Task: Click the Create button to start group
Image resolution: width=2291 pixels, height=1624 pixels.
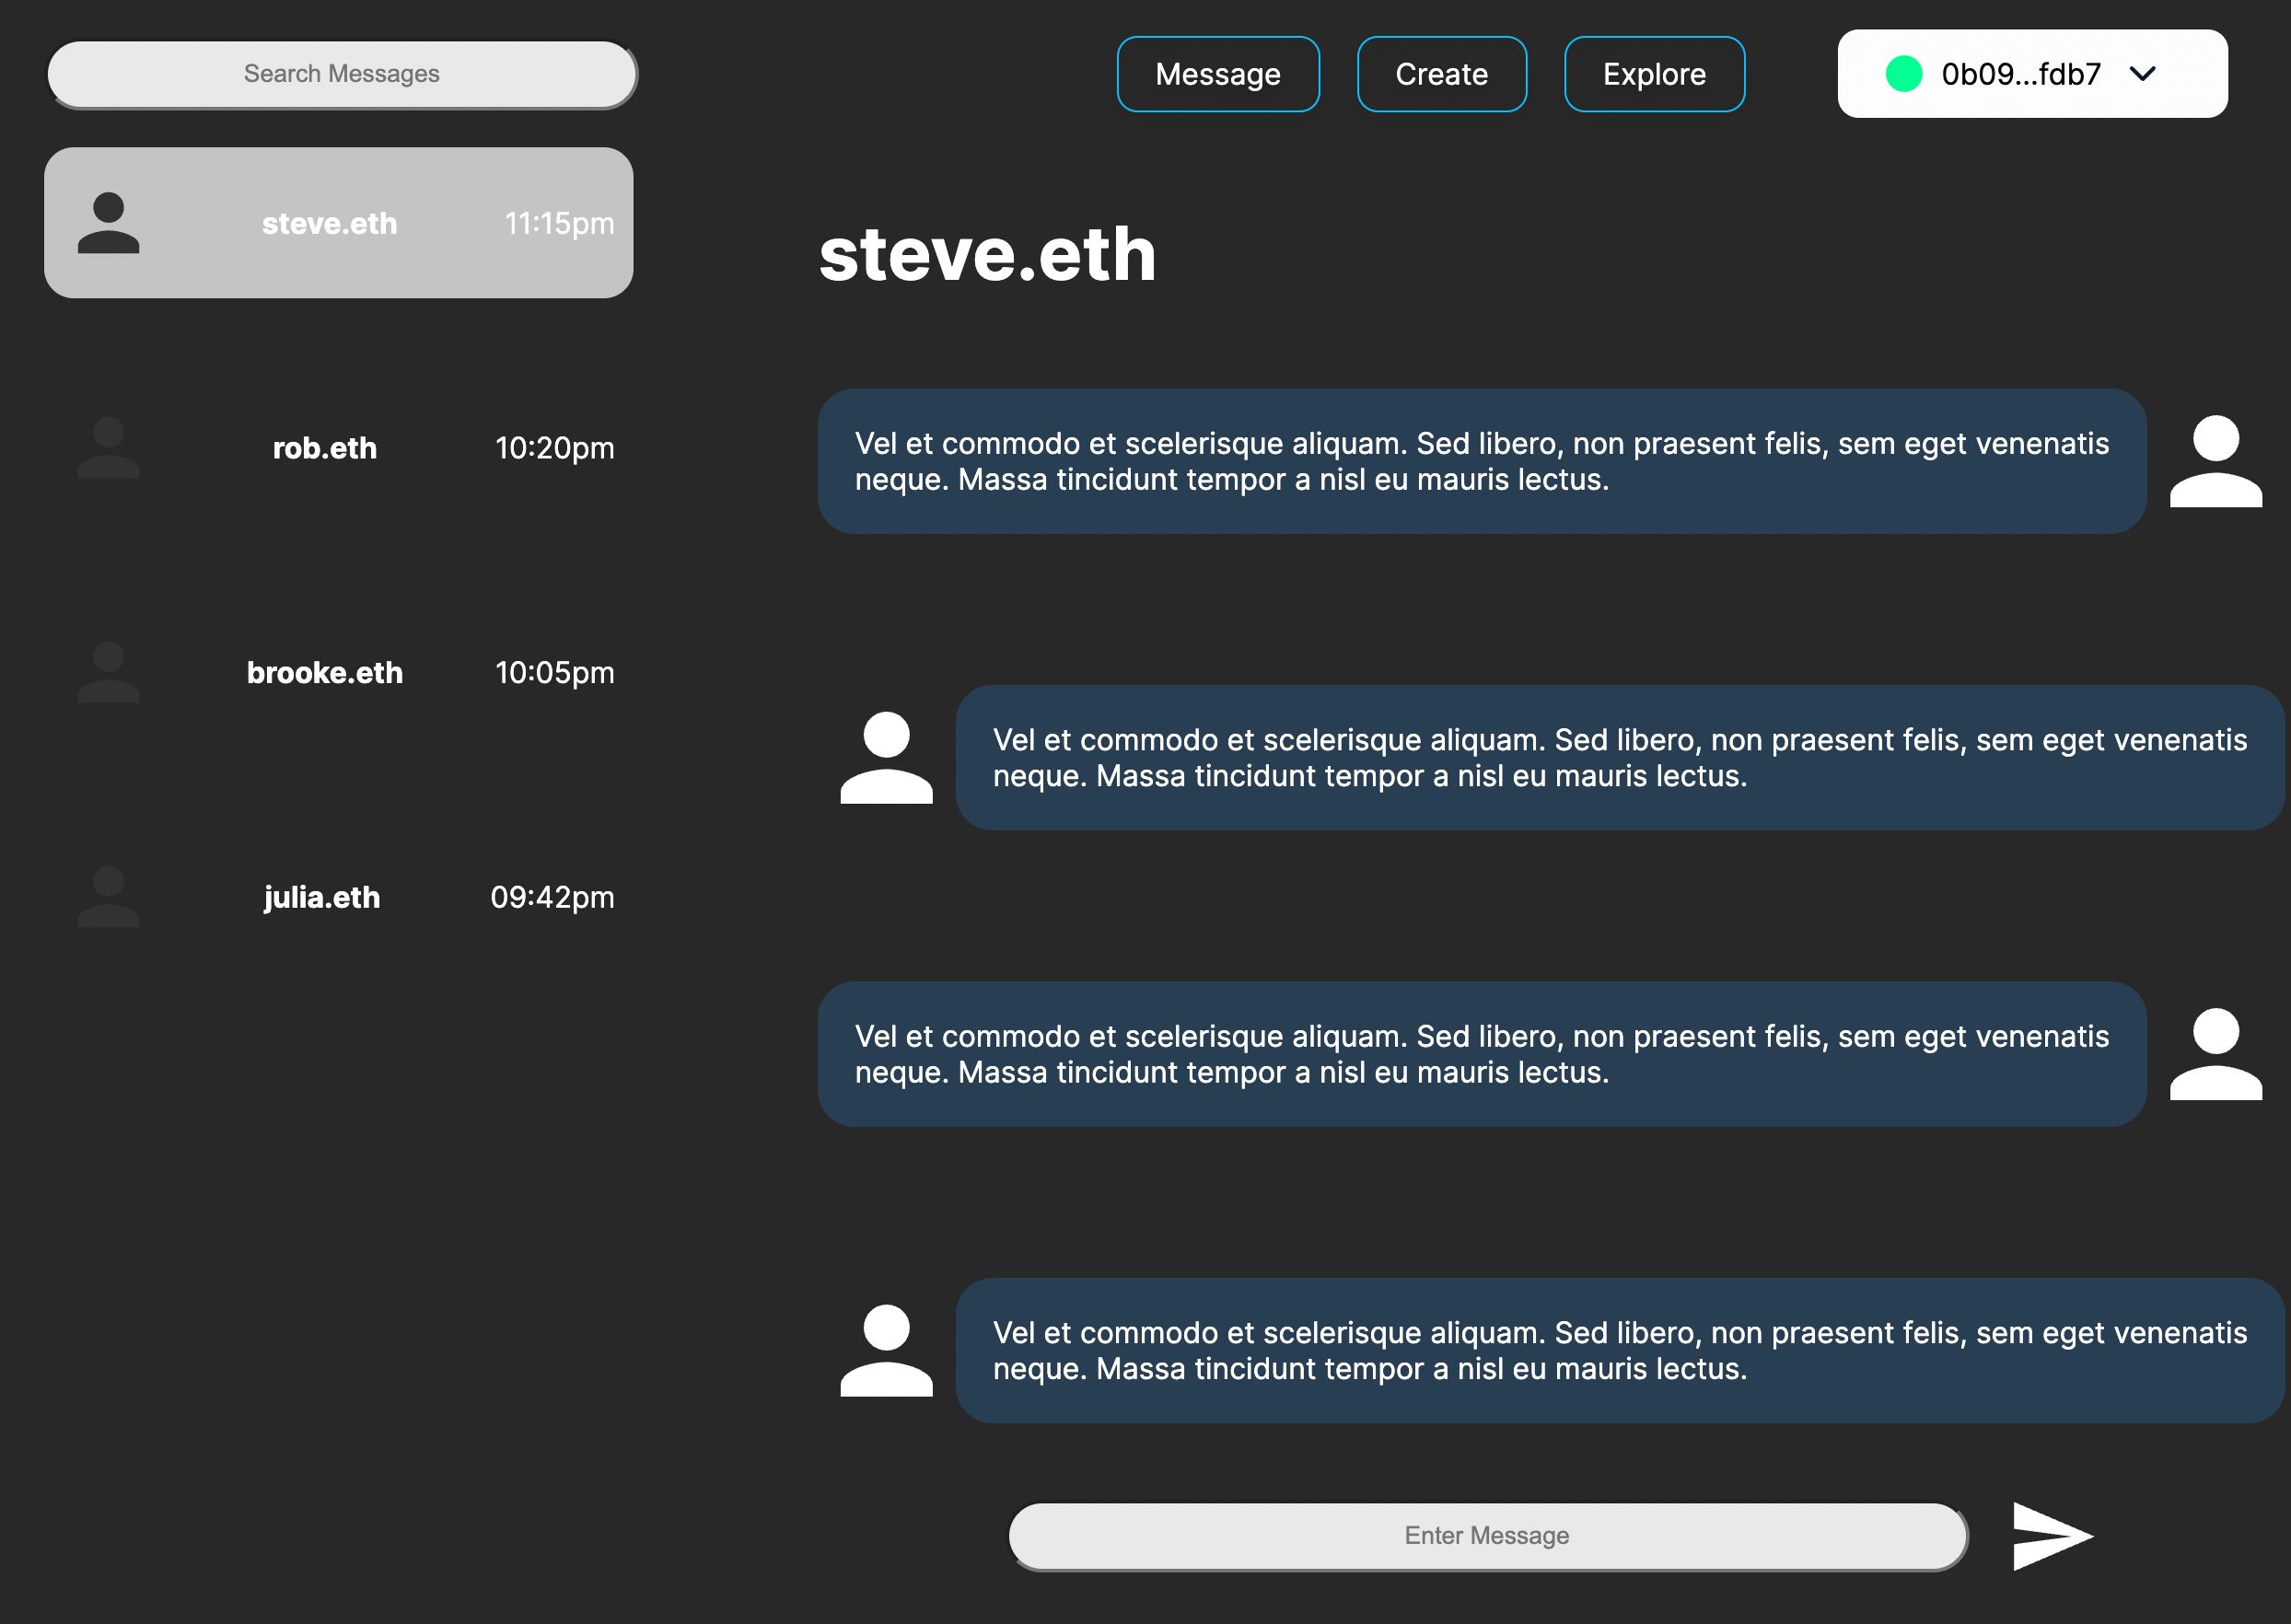Action: (1442, 74)
